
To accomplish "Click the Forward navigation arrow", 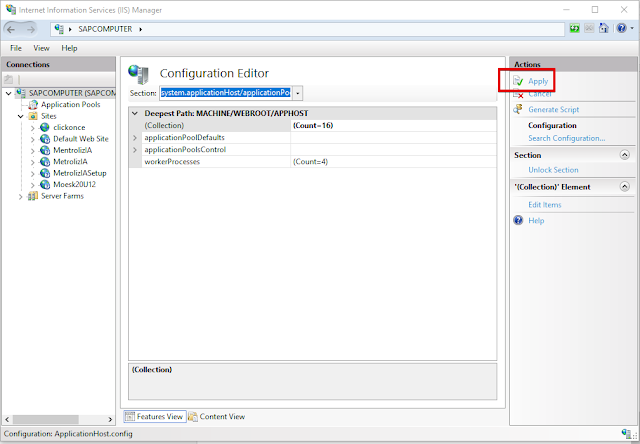I will click(31, 29).
